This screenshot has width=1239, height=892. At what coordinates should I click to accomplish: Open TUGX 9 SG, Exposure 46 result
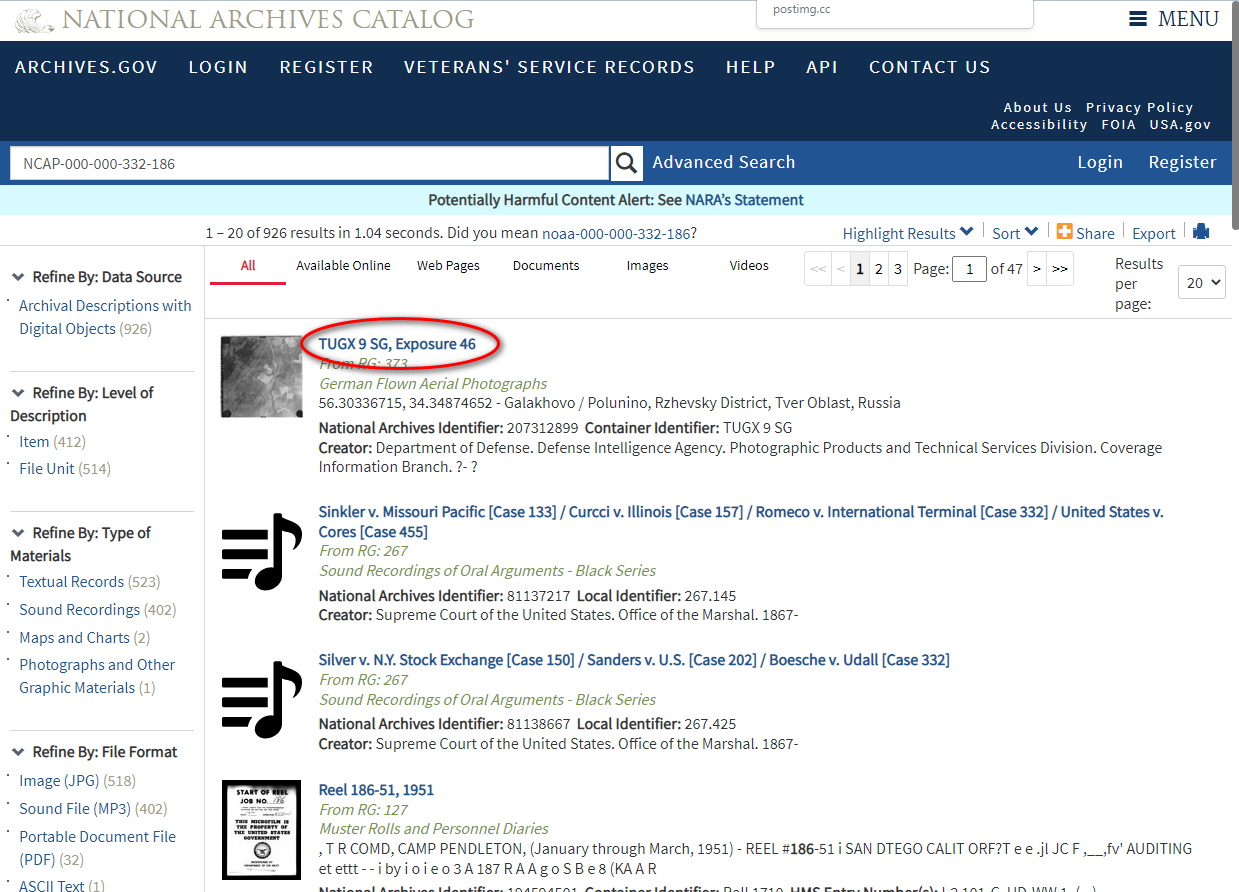[x=397, y=344]
